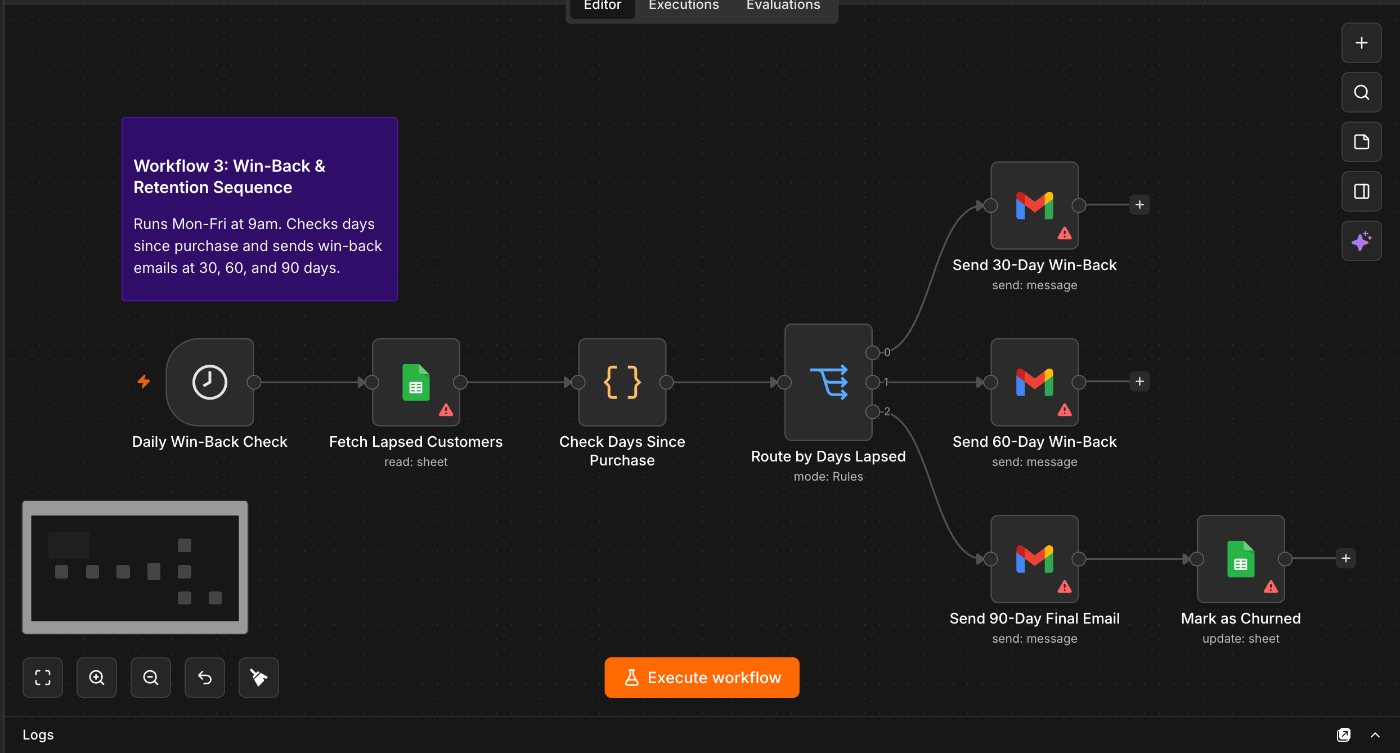Pop out the Logs panel
The image size is (1400, 753).
[1344, 735]
